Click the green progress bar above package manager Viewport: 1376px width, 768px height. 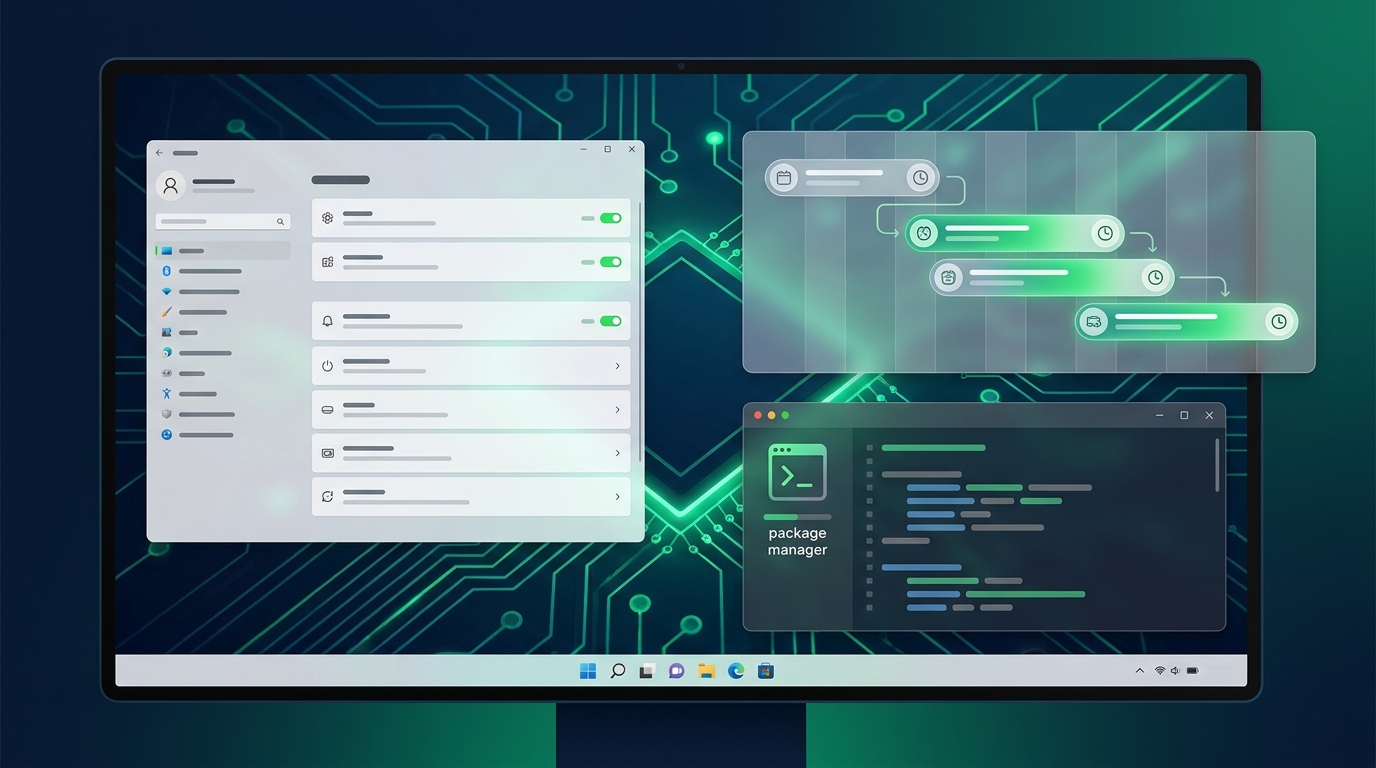point(797,517)
